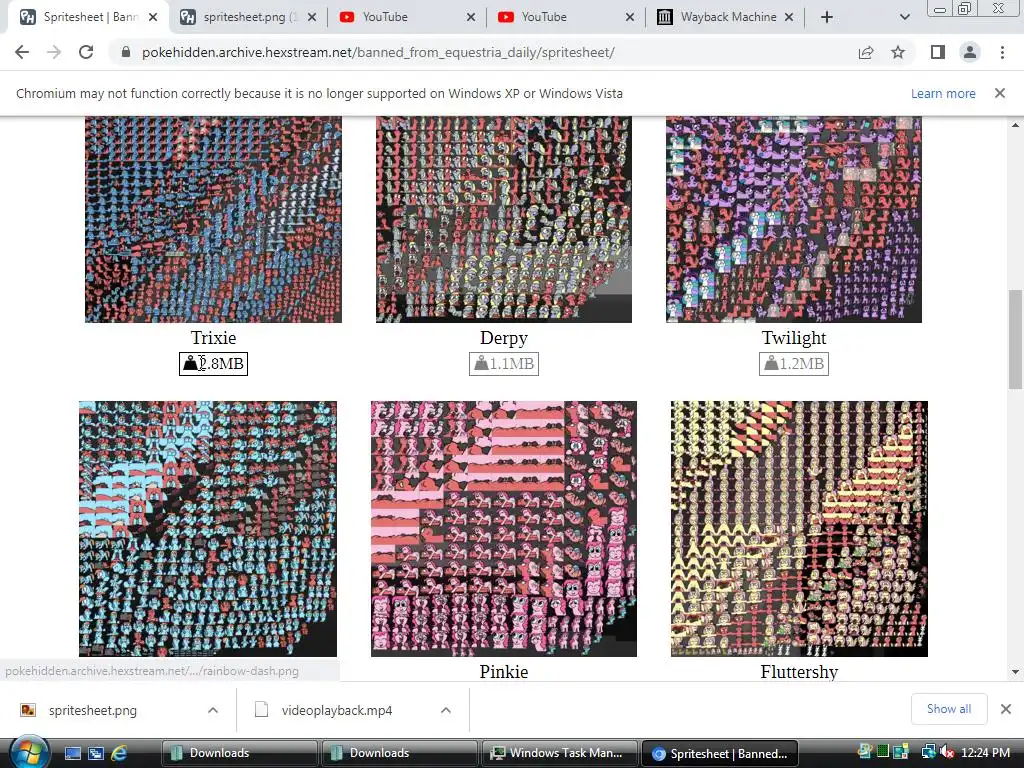Open the Chromium three-dot menu

click(1002, 52)
